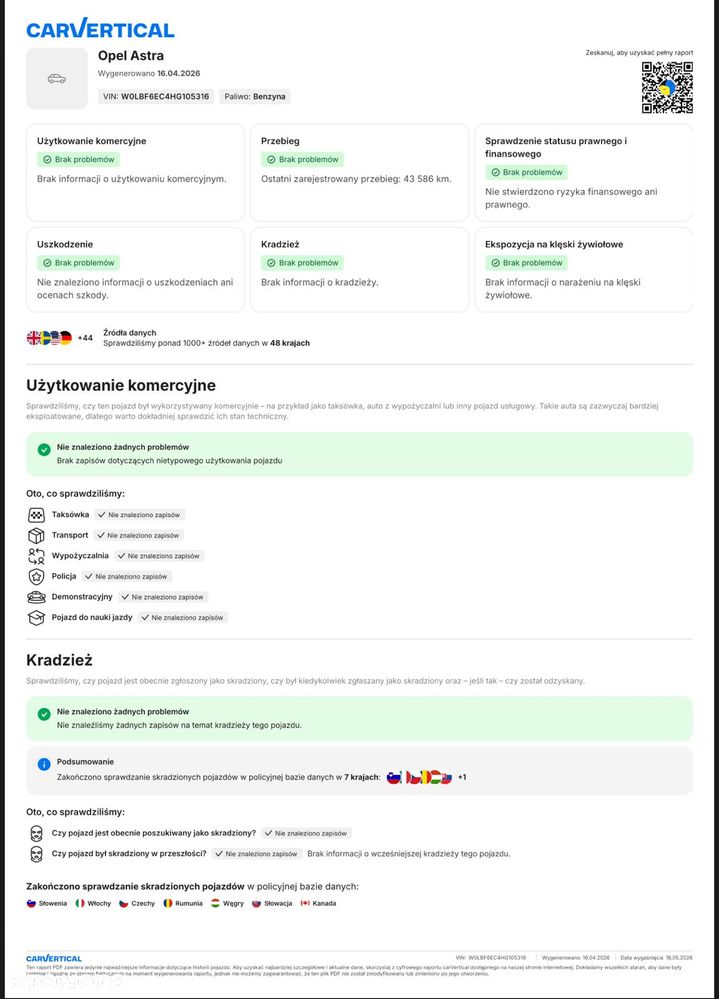The height and width of the screenshot is (999, 719).
Task: Click the Paliwo: Benzyna tag
Action: (255, 97)
